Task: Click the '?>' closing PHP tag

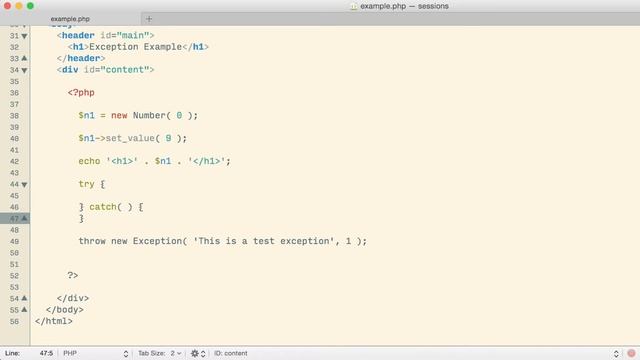Action: pyautogui.click(x=73, y=276)
